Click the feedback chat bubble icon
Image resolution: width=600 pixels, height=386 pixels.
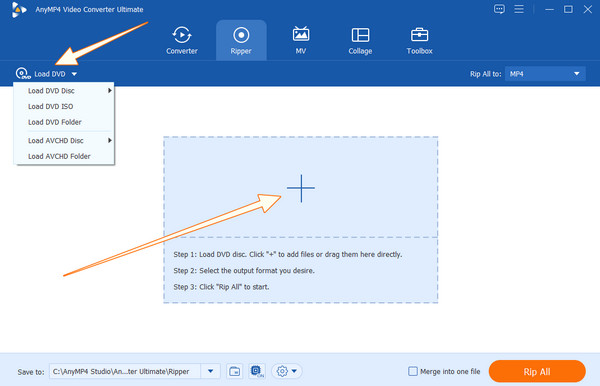(499, 9)
